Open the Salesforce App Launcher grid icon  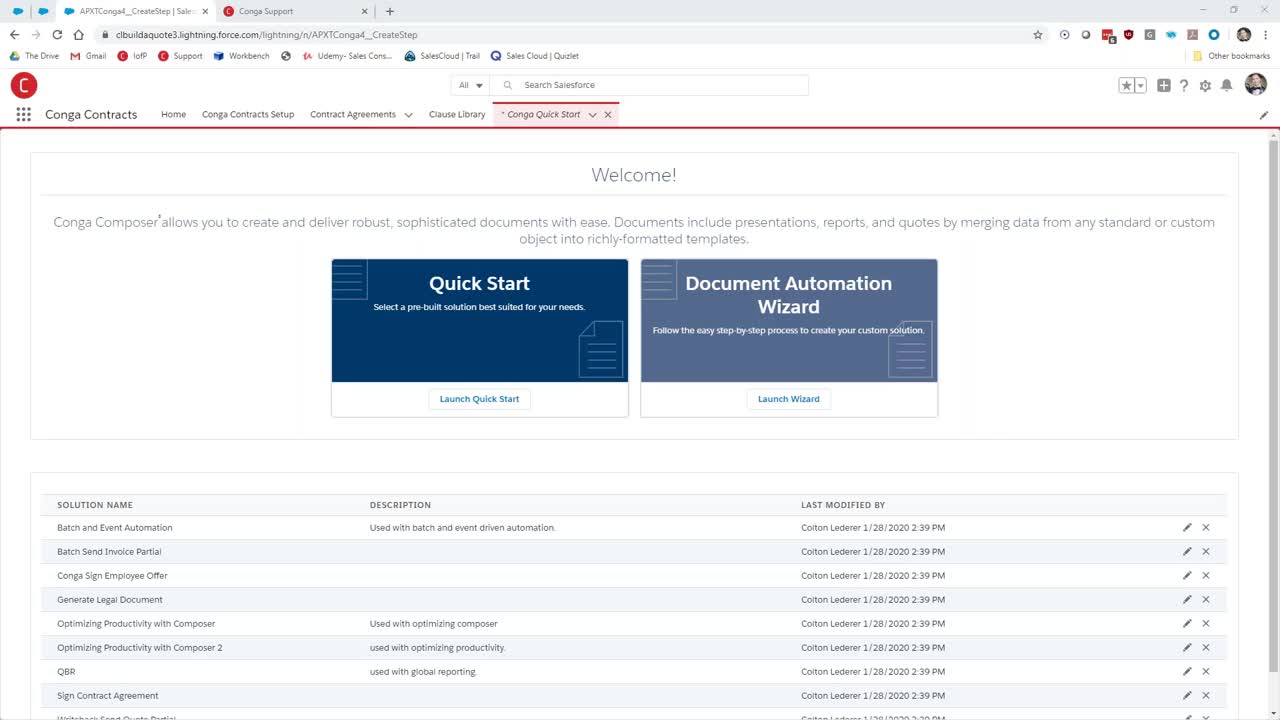(22, 114)
